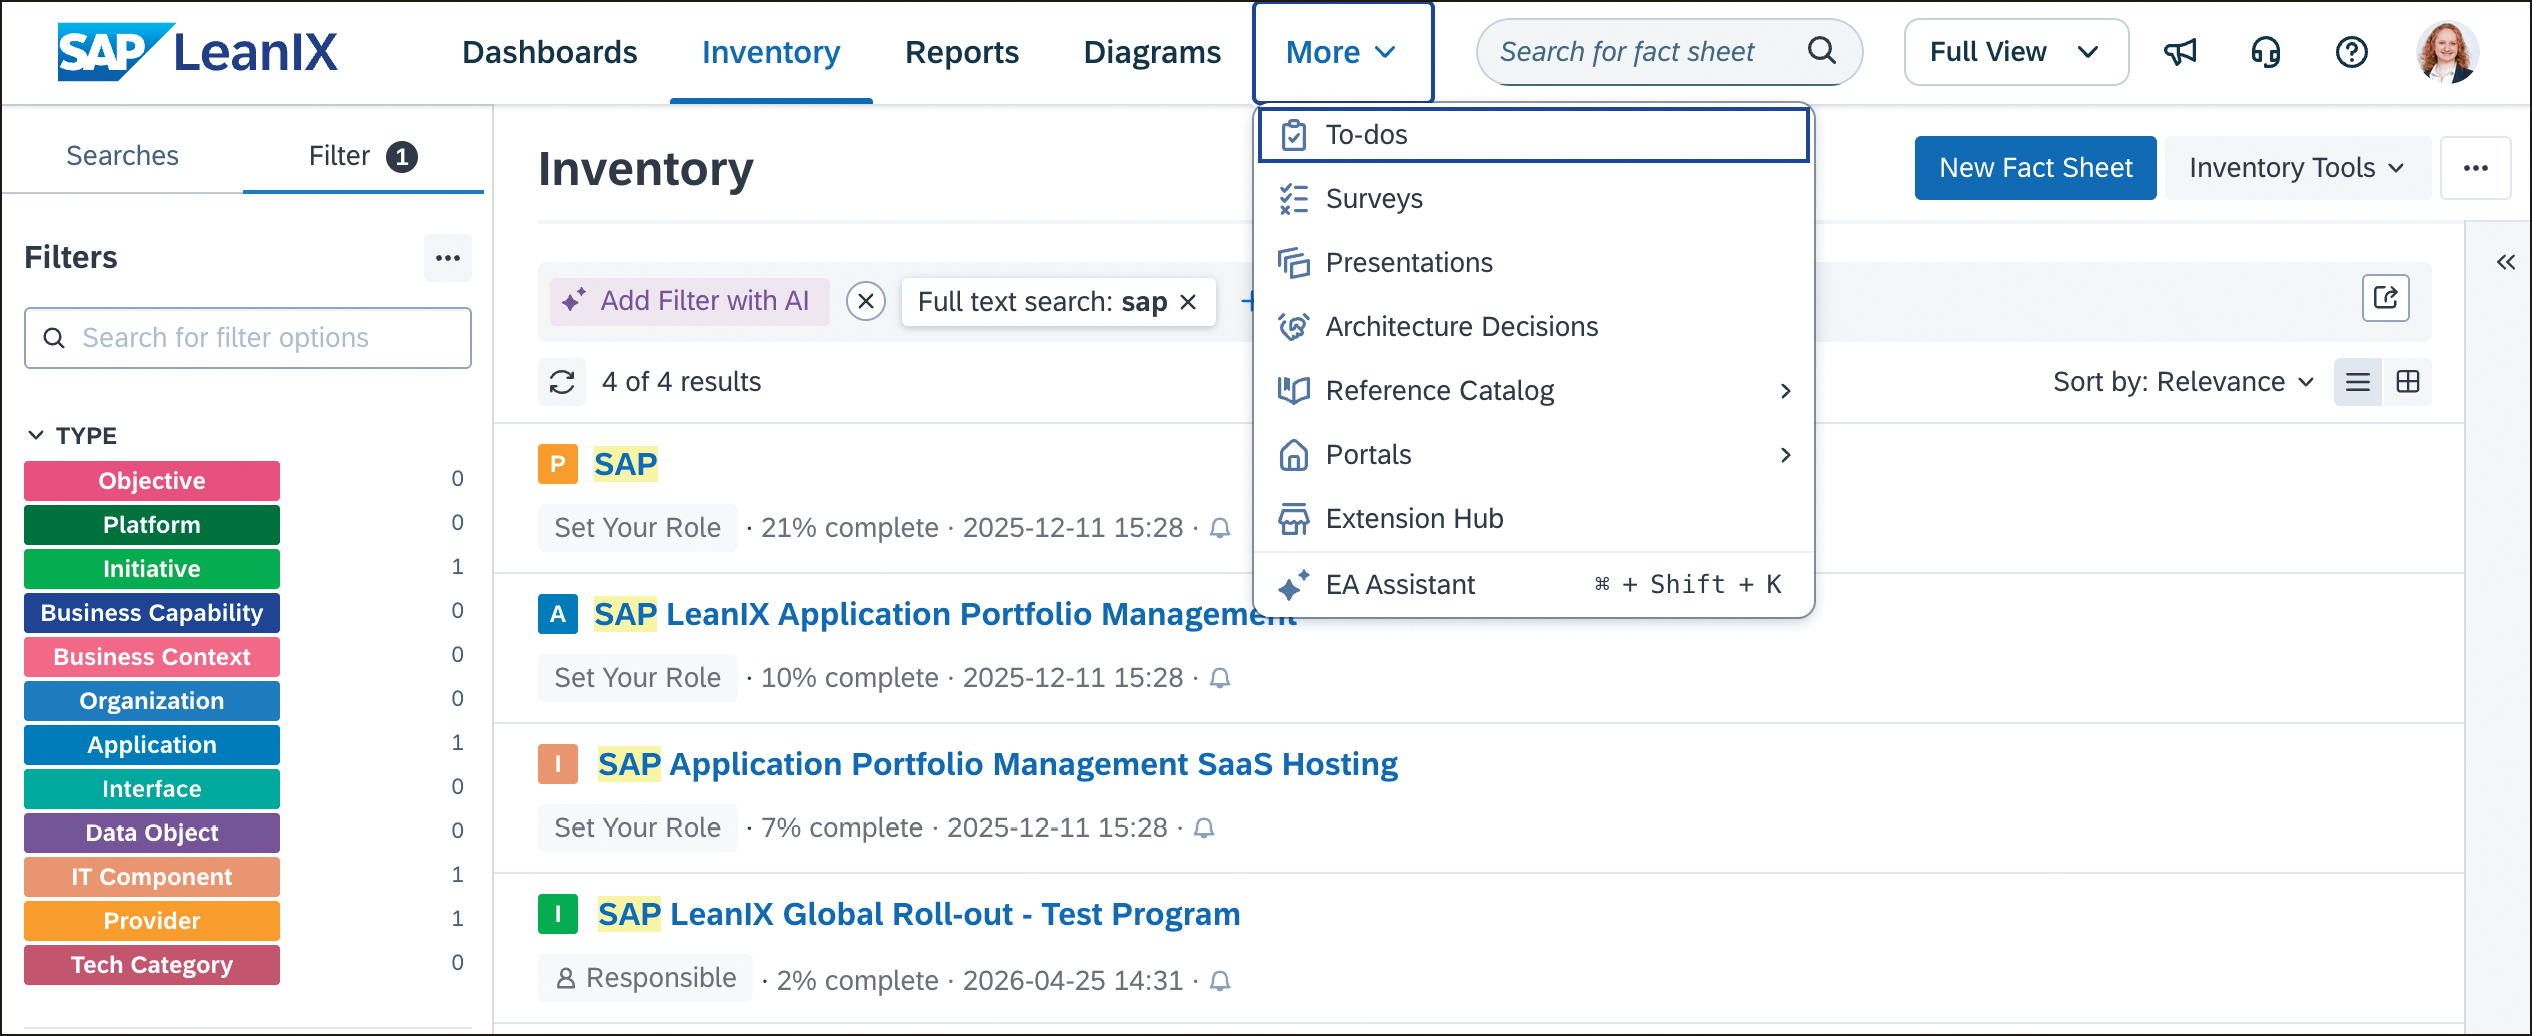Open the Full View dropdown

2016,52
